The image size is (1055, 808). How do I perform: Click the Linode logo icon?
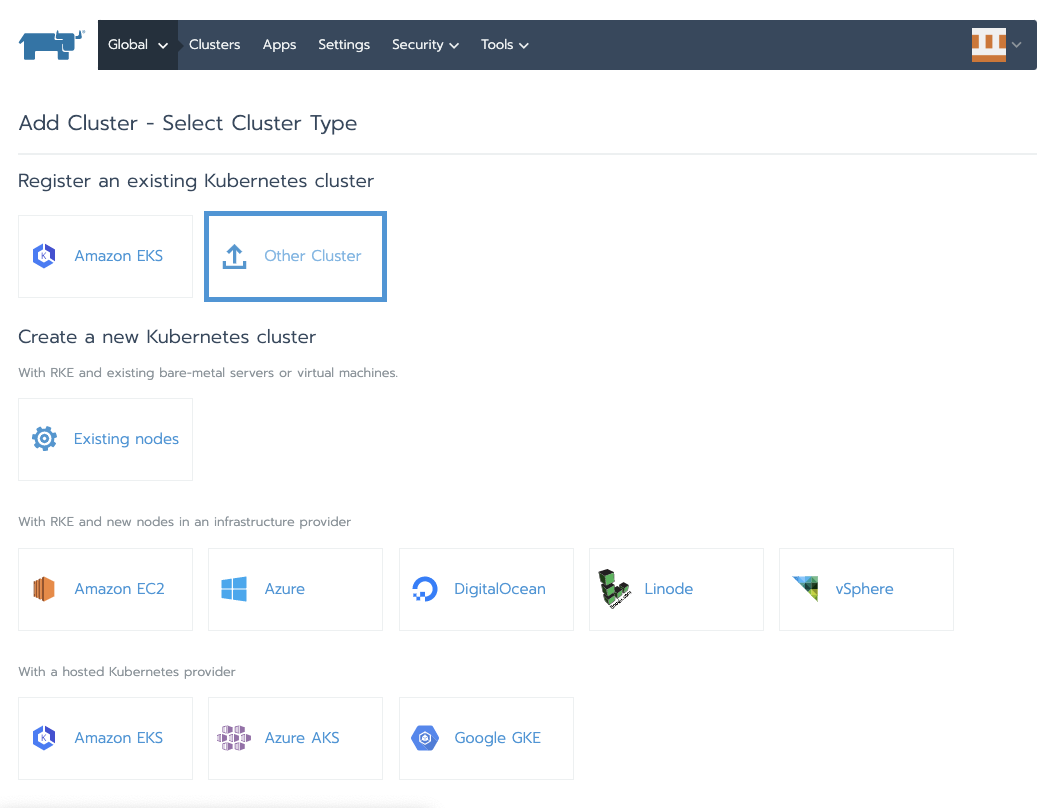(x=614, y=589)
